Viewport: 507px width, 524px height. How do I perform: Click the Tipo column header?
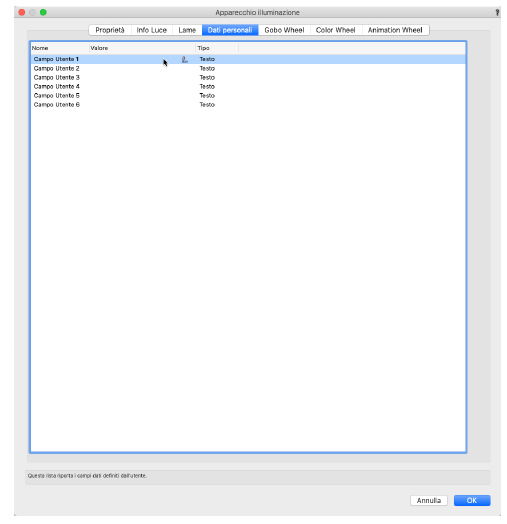pos(217,48)
